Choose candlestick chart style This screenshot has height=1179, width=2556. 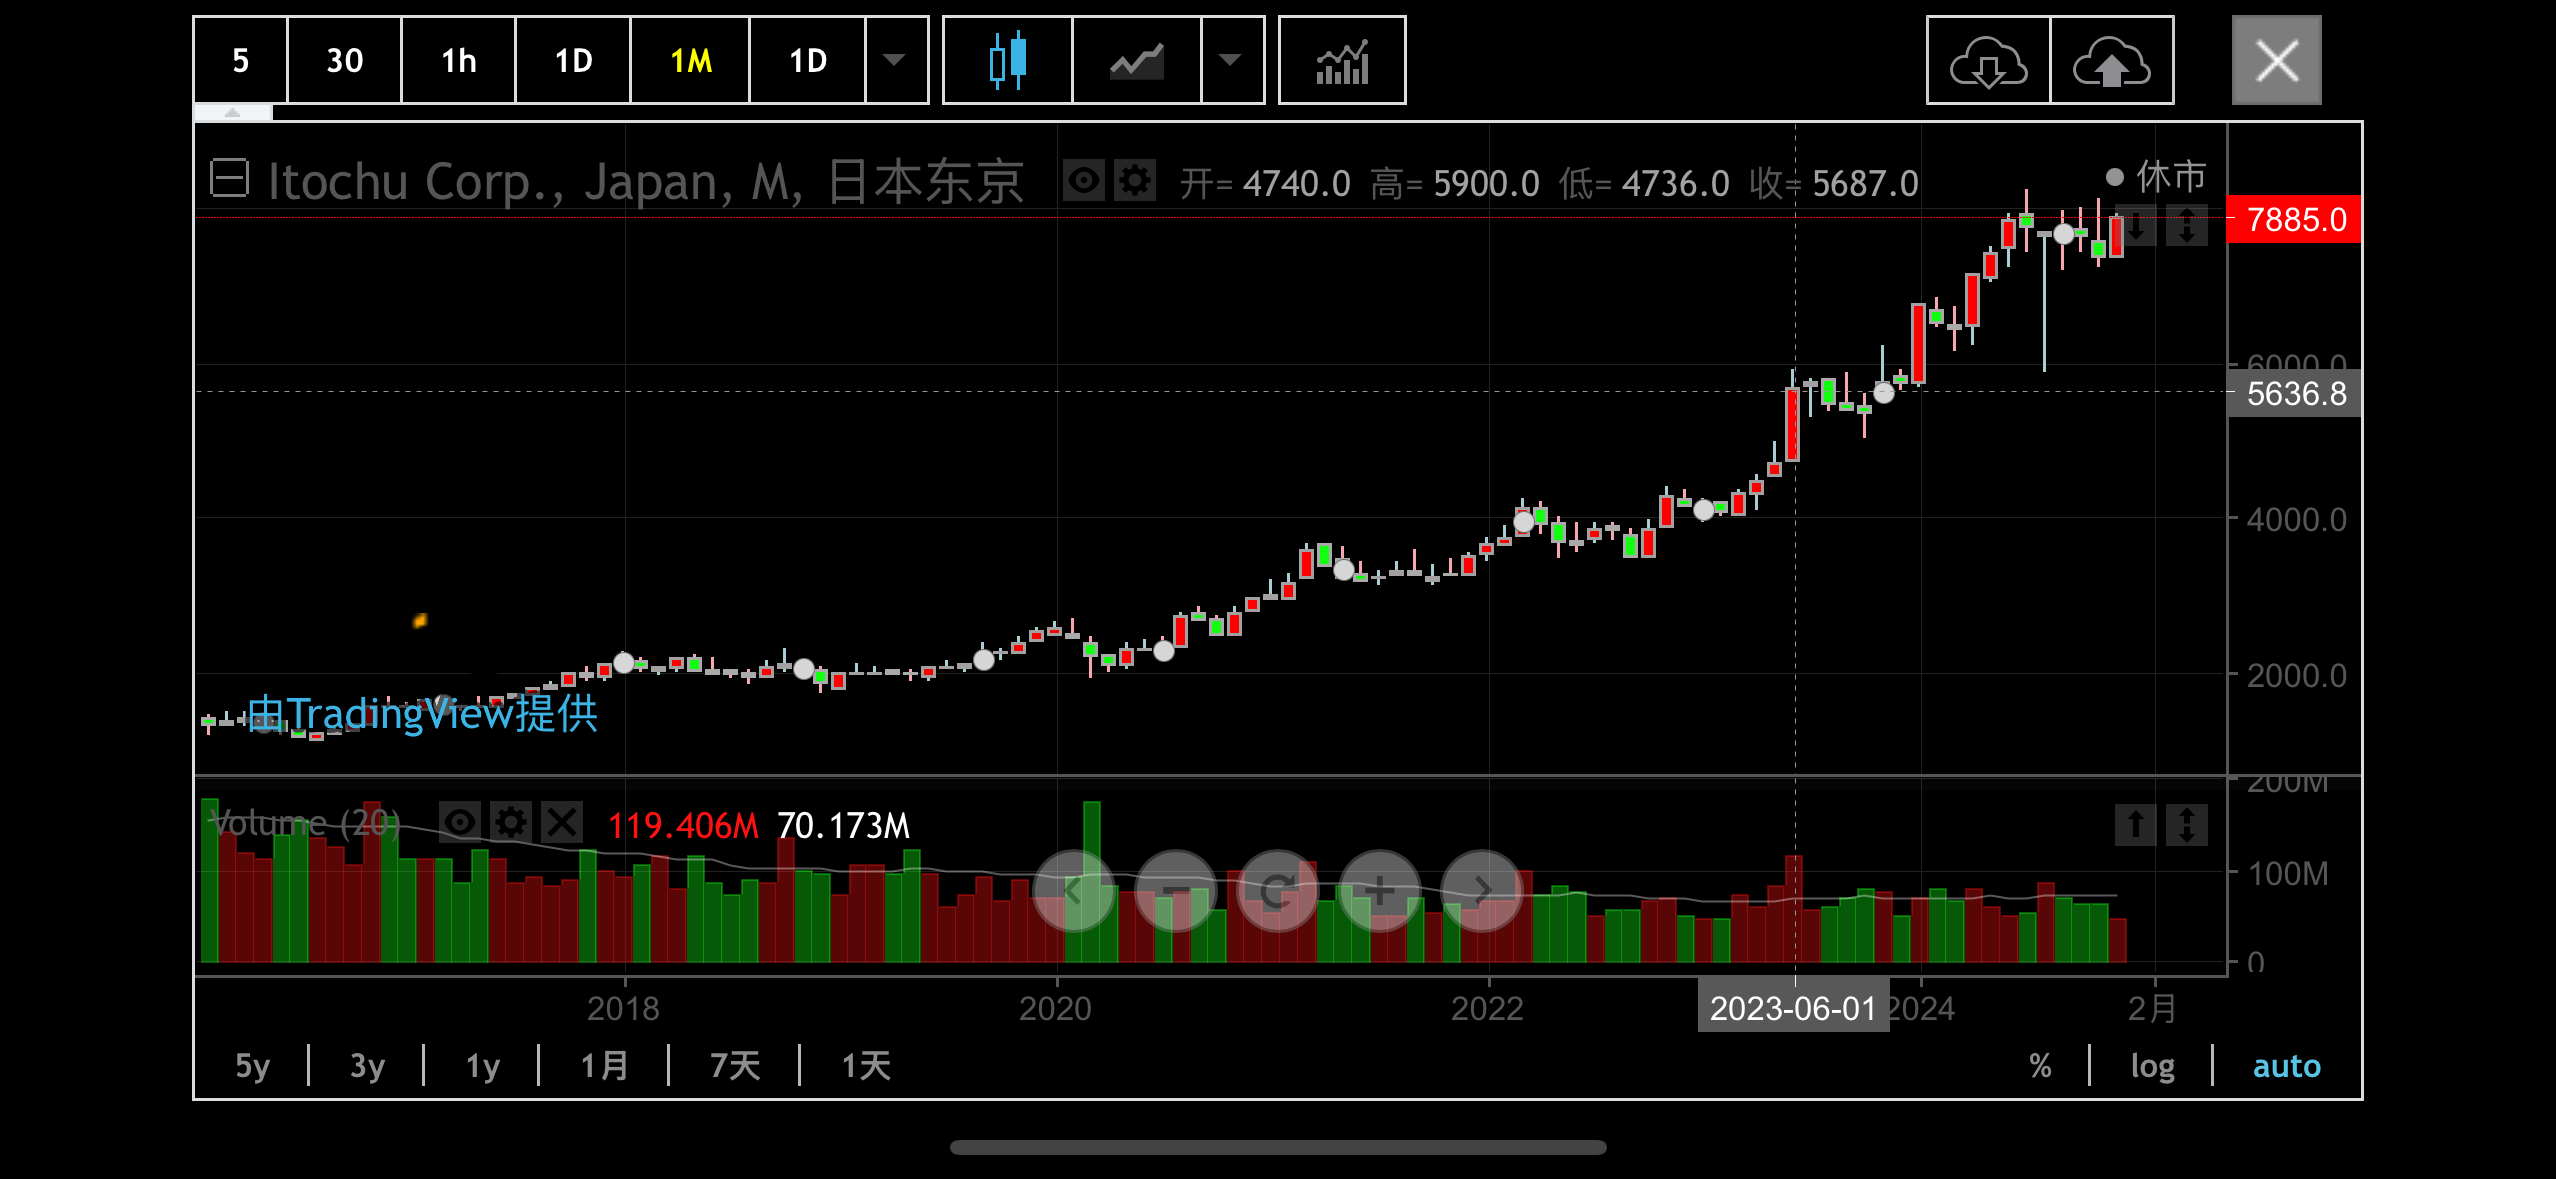(1007, 60)
